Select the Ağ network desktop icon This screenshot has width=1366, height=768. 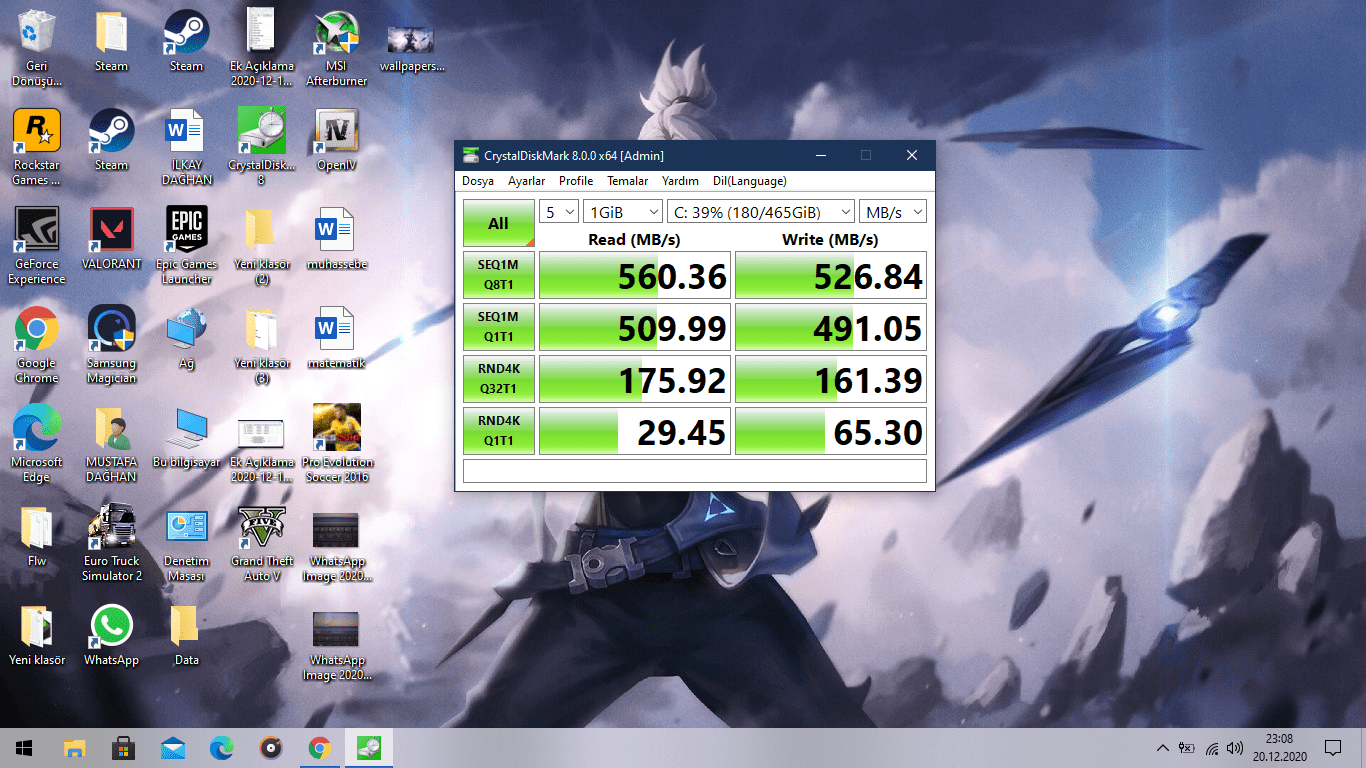[x=187, y=338]
